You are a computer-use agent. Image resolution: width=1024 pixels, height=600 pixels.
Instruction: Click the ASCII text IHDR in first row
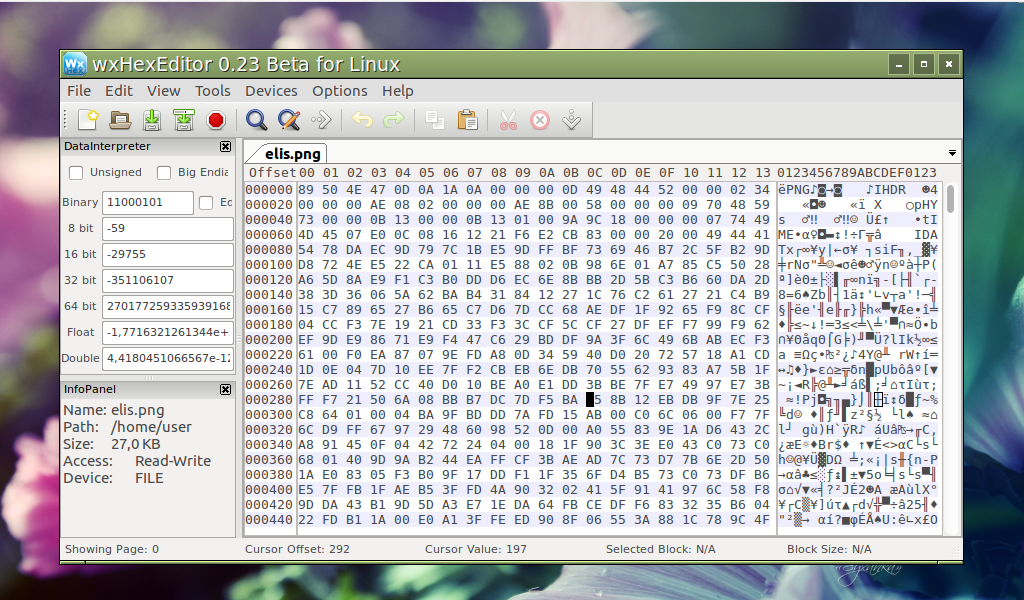[x=890, y=190]
